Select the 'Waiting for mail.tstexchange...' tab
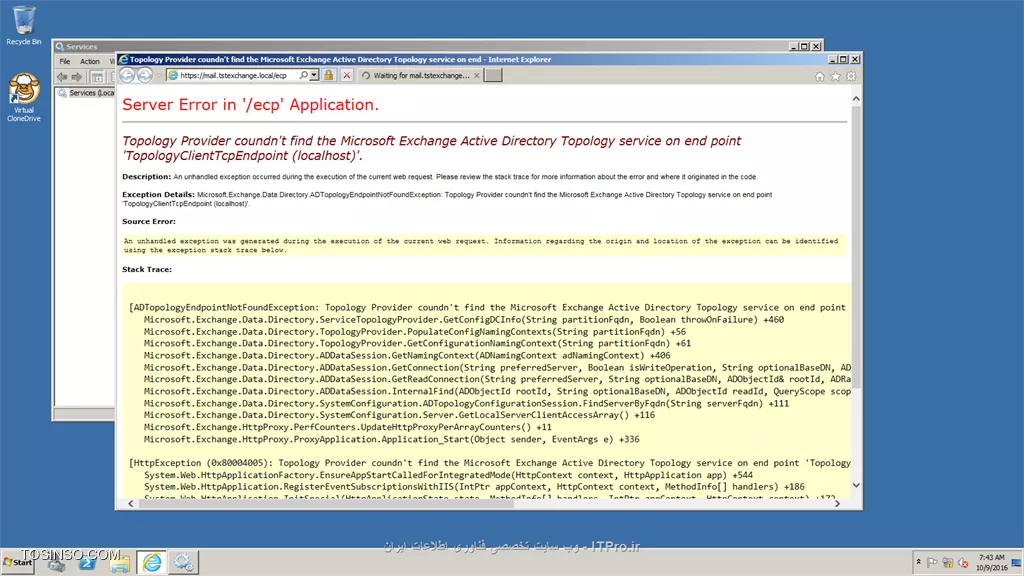This screenshot has width=1024, height=576. click(421, 76)
